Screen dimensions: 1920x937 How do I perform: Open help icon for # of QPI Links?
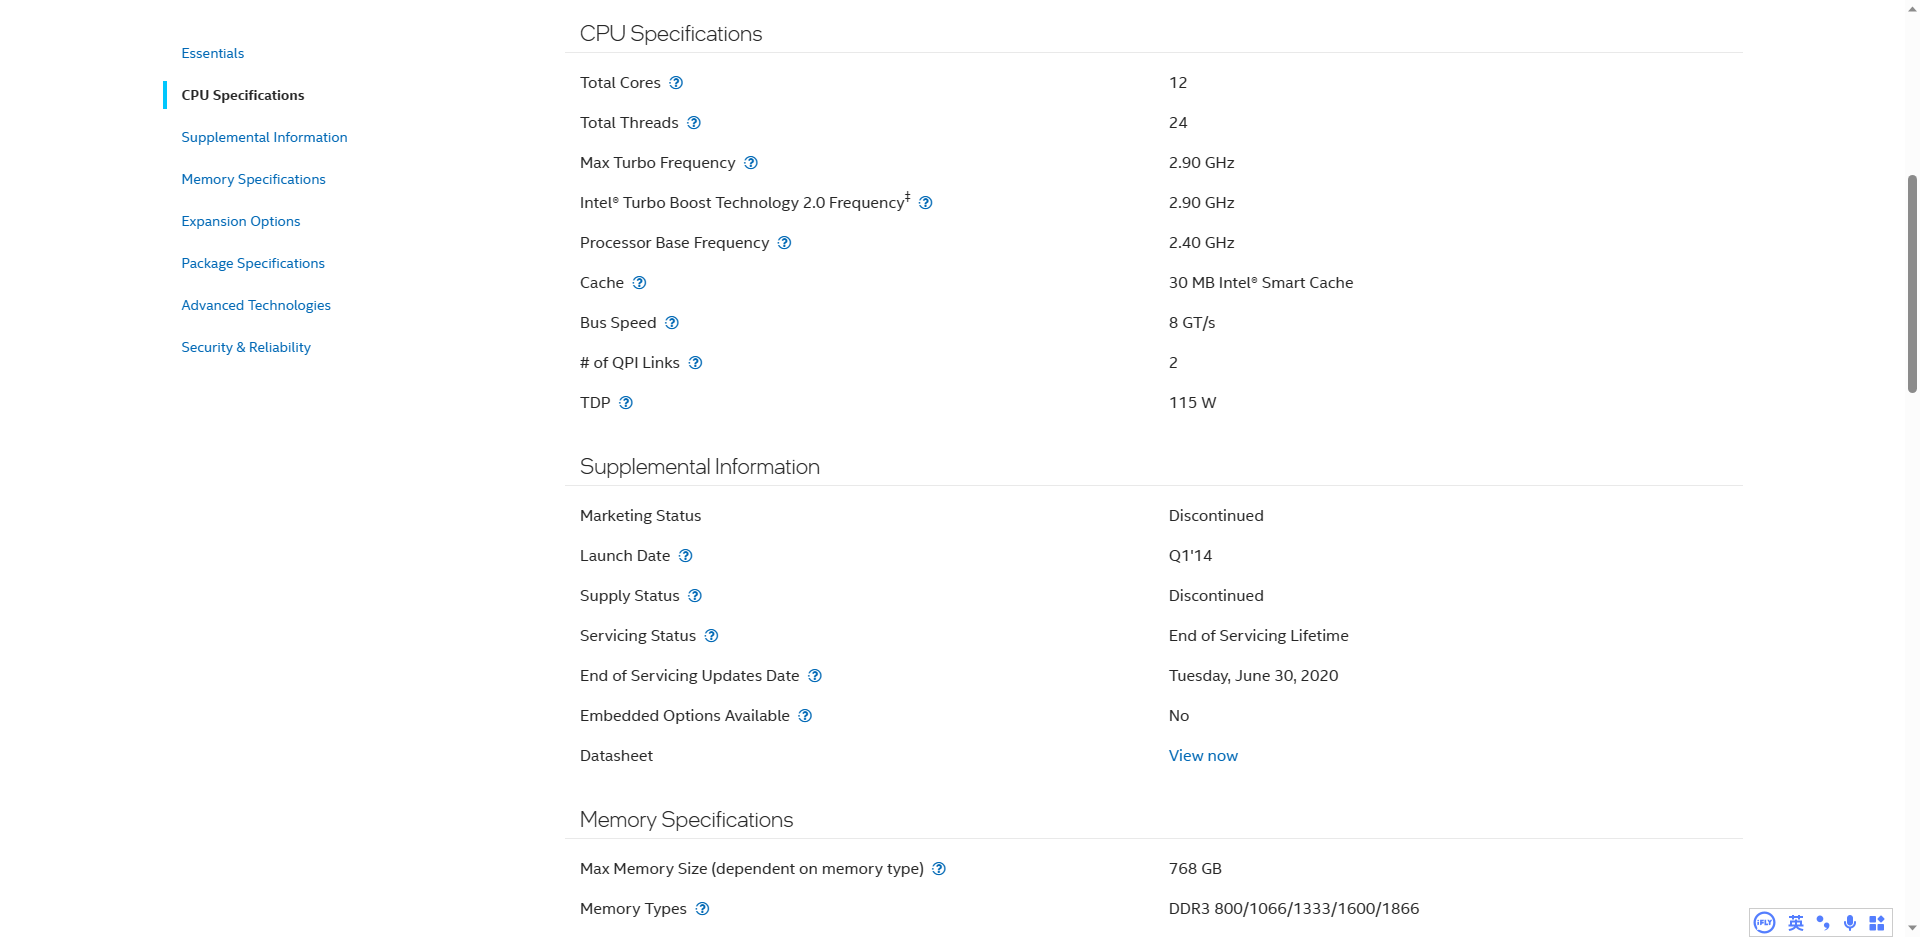[696, 363]
